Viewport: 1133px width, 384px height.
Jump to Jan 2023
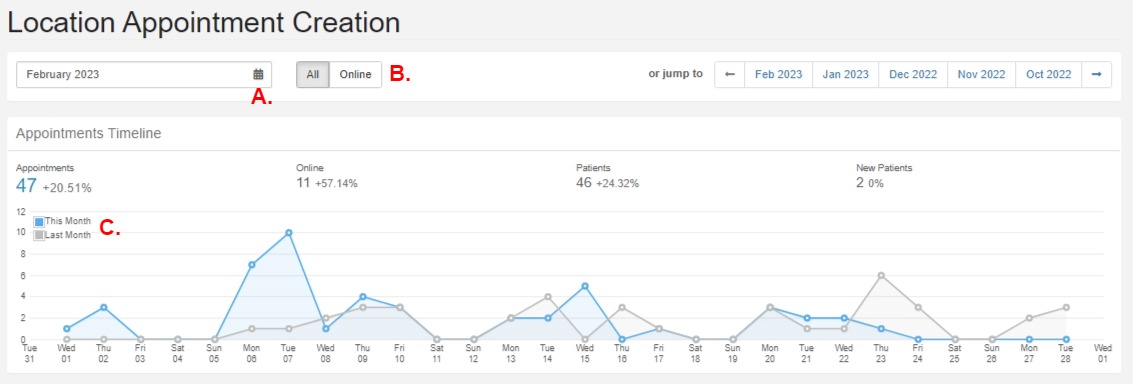click(846, 74)
